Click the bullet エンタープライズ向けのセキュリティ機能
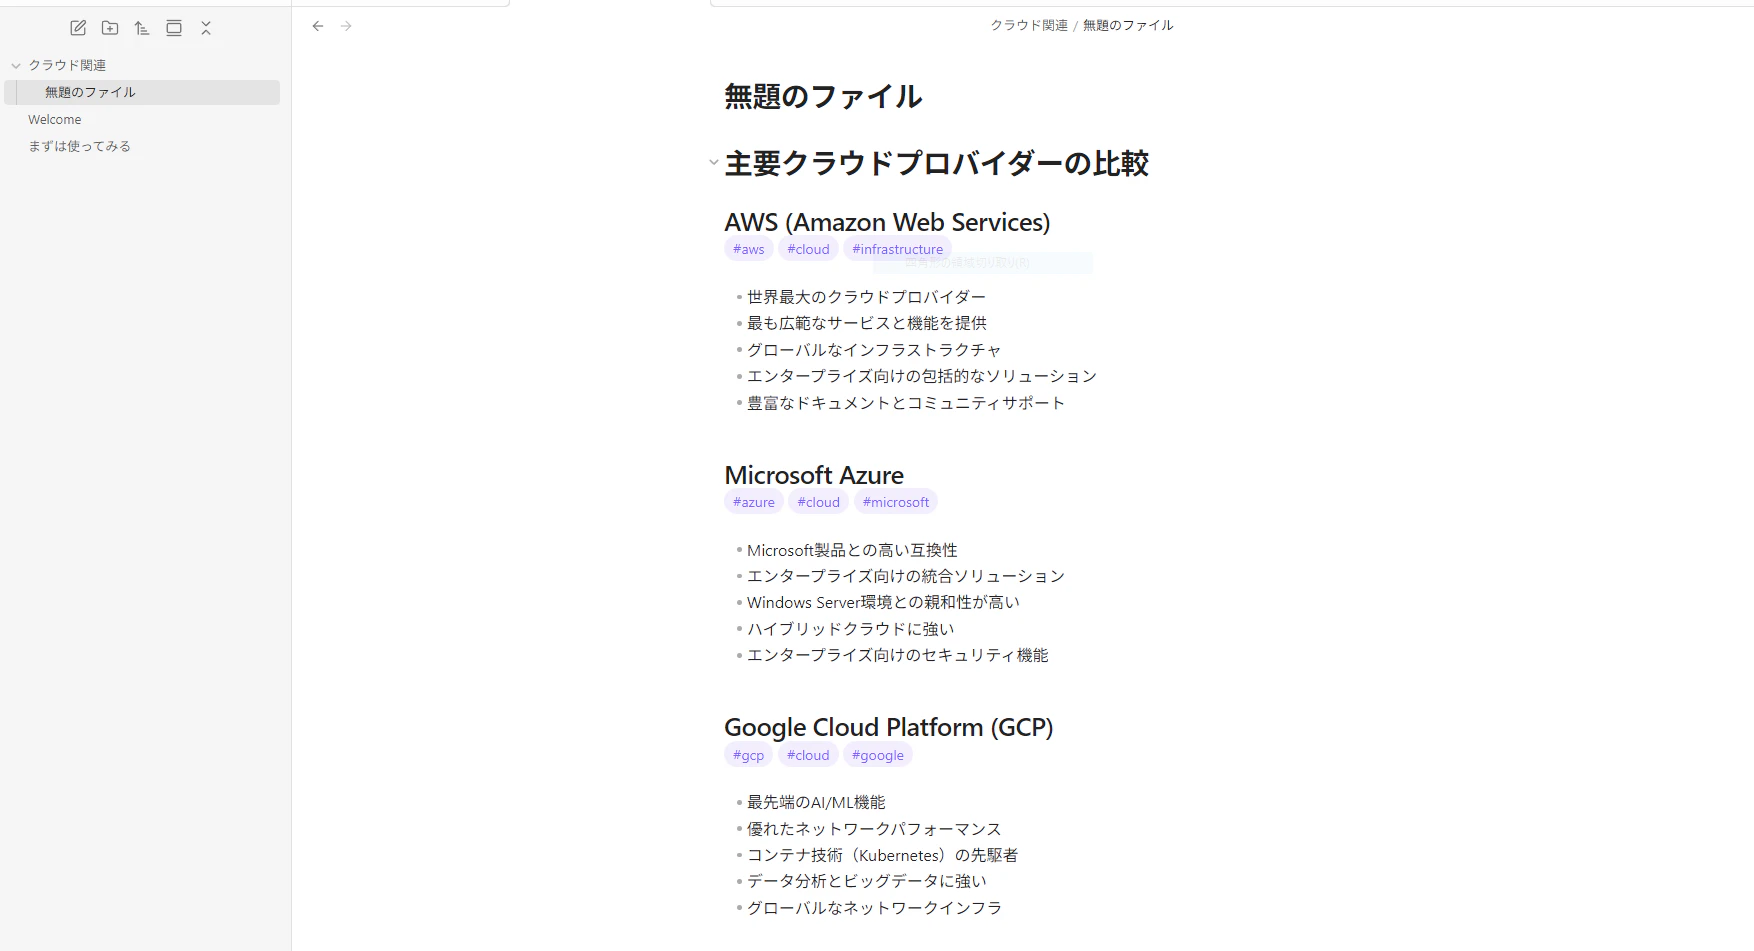This screenshot has height=951, width=1754. coord(898,655)
